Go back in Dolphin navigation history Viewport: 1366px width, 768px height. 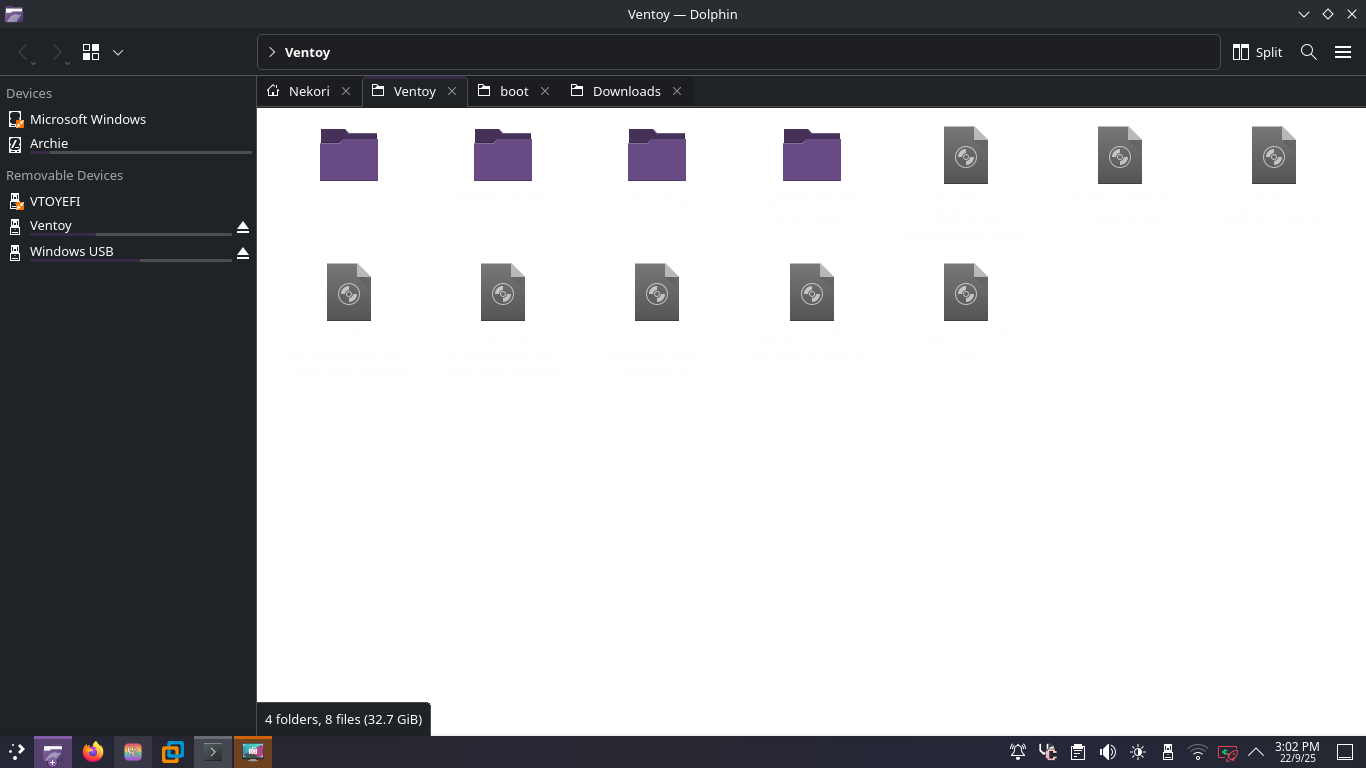click(x=24, y=52)
